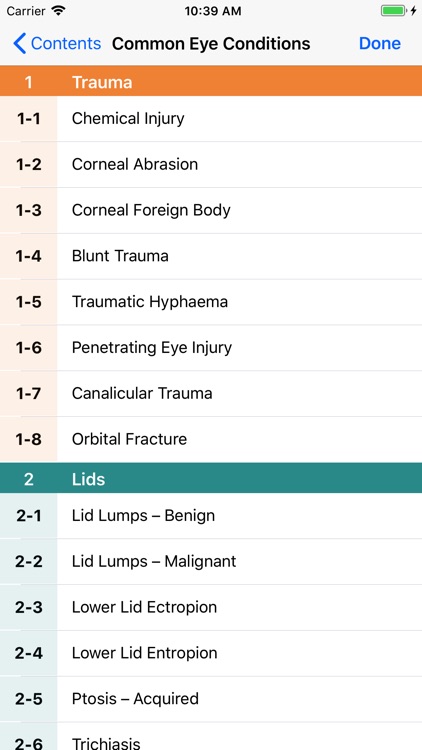Select Corneal Foreign Body item
Image resolution: width=422 pixels, height=750 pixels.
(211, 210)
